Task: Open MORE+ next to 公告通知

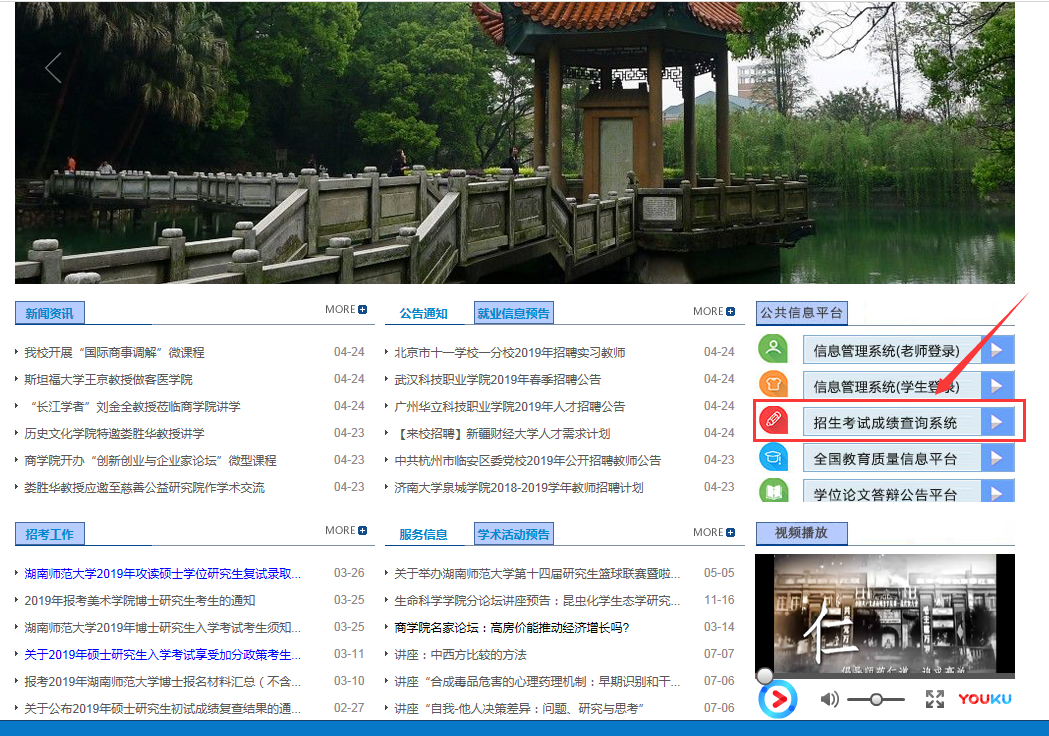Action: tap(714, 310)
